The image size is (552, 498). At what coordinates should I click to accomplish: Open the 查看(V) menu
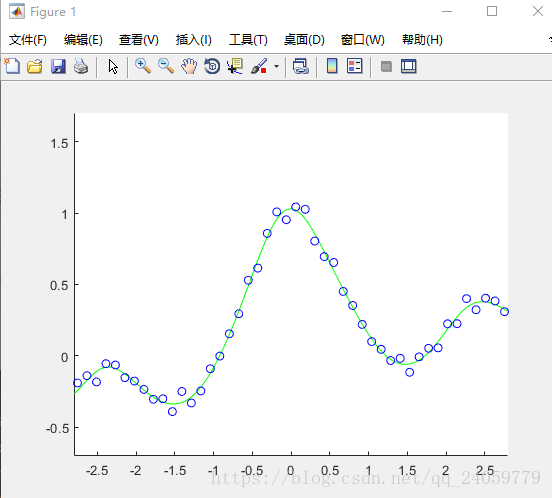pos(139,40)
